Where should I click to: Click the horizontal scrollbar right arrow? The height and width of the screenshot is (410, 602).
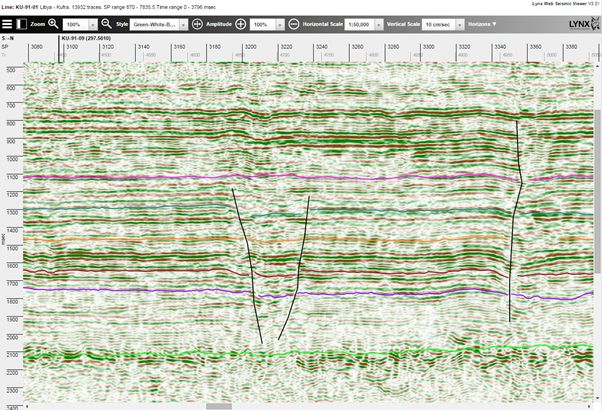[589, 406]
